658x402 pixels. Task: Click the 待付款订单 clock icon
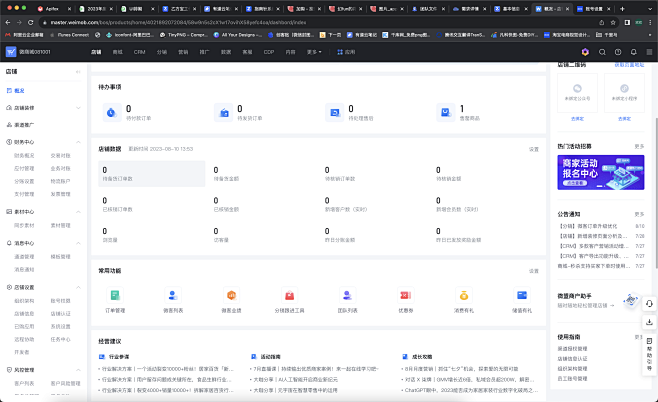pos(110,113)
